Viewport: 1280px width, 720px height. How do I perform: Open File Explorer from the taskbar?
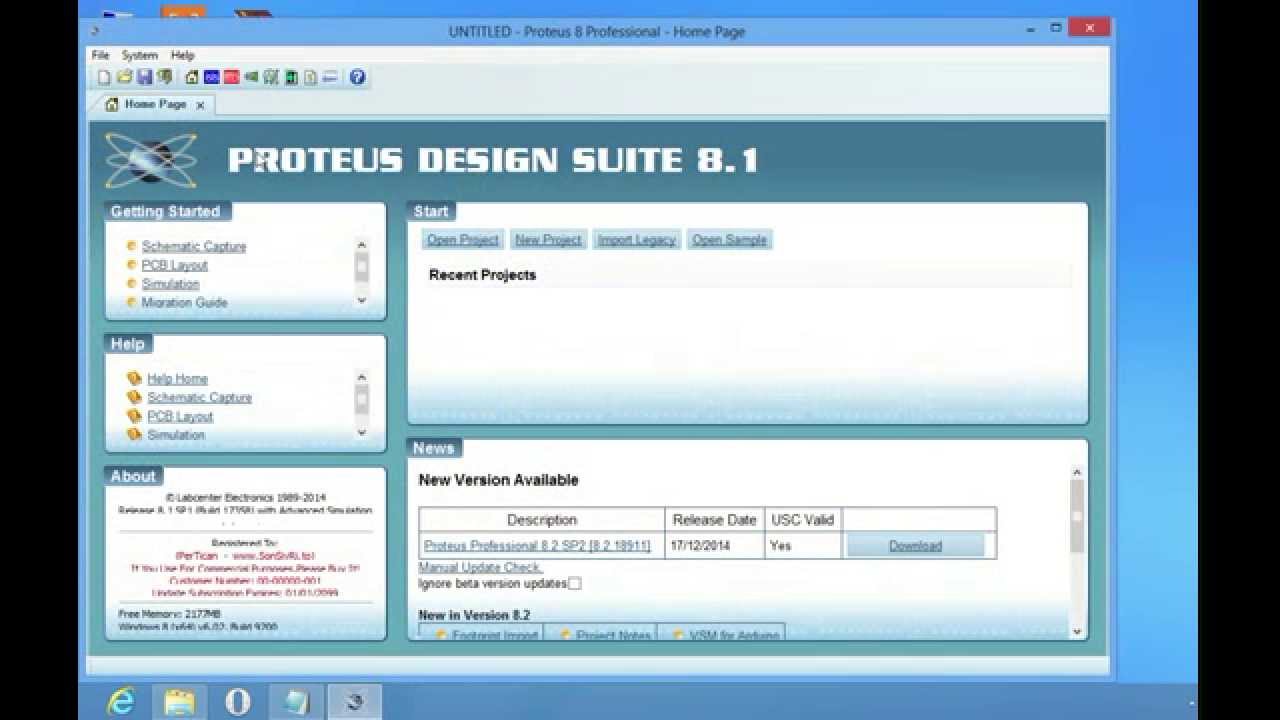pyautogui.click(x=179, y=702)
